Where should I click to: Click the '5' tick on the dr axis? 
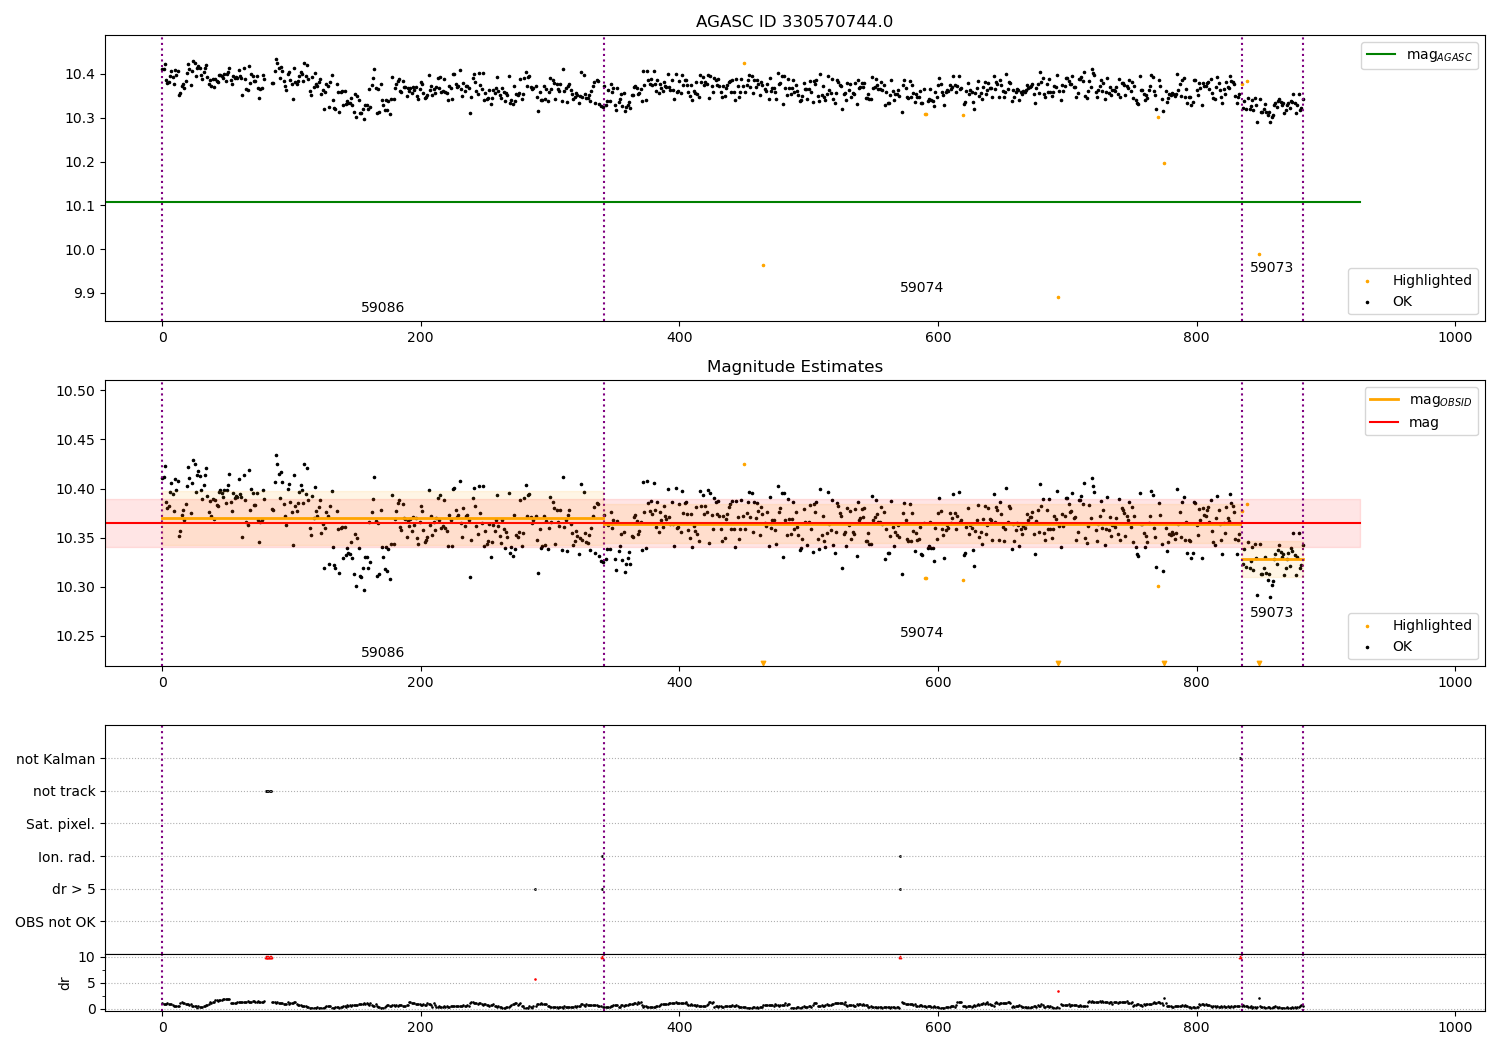91,983
